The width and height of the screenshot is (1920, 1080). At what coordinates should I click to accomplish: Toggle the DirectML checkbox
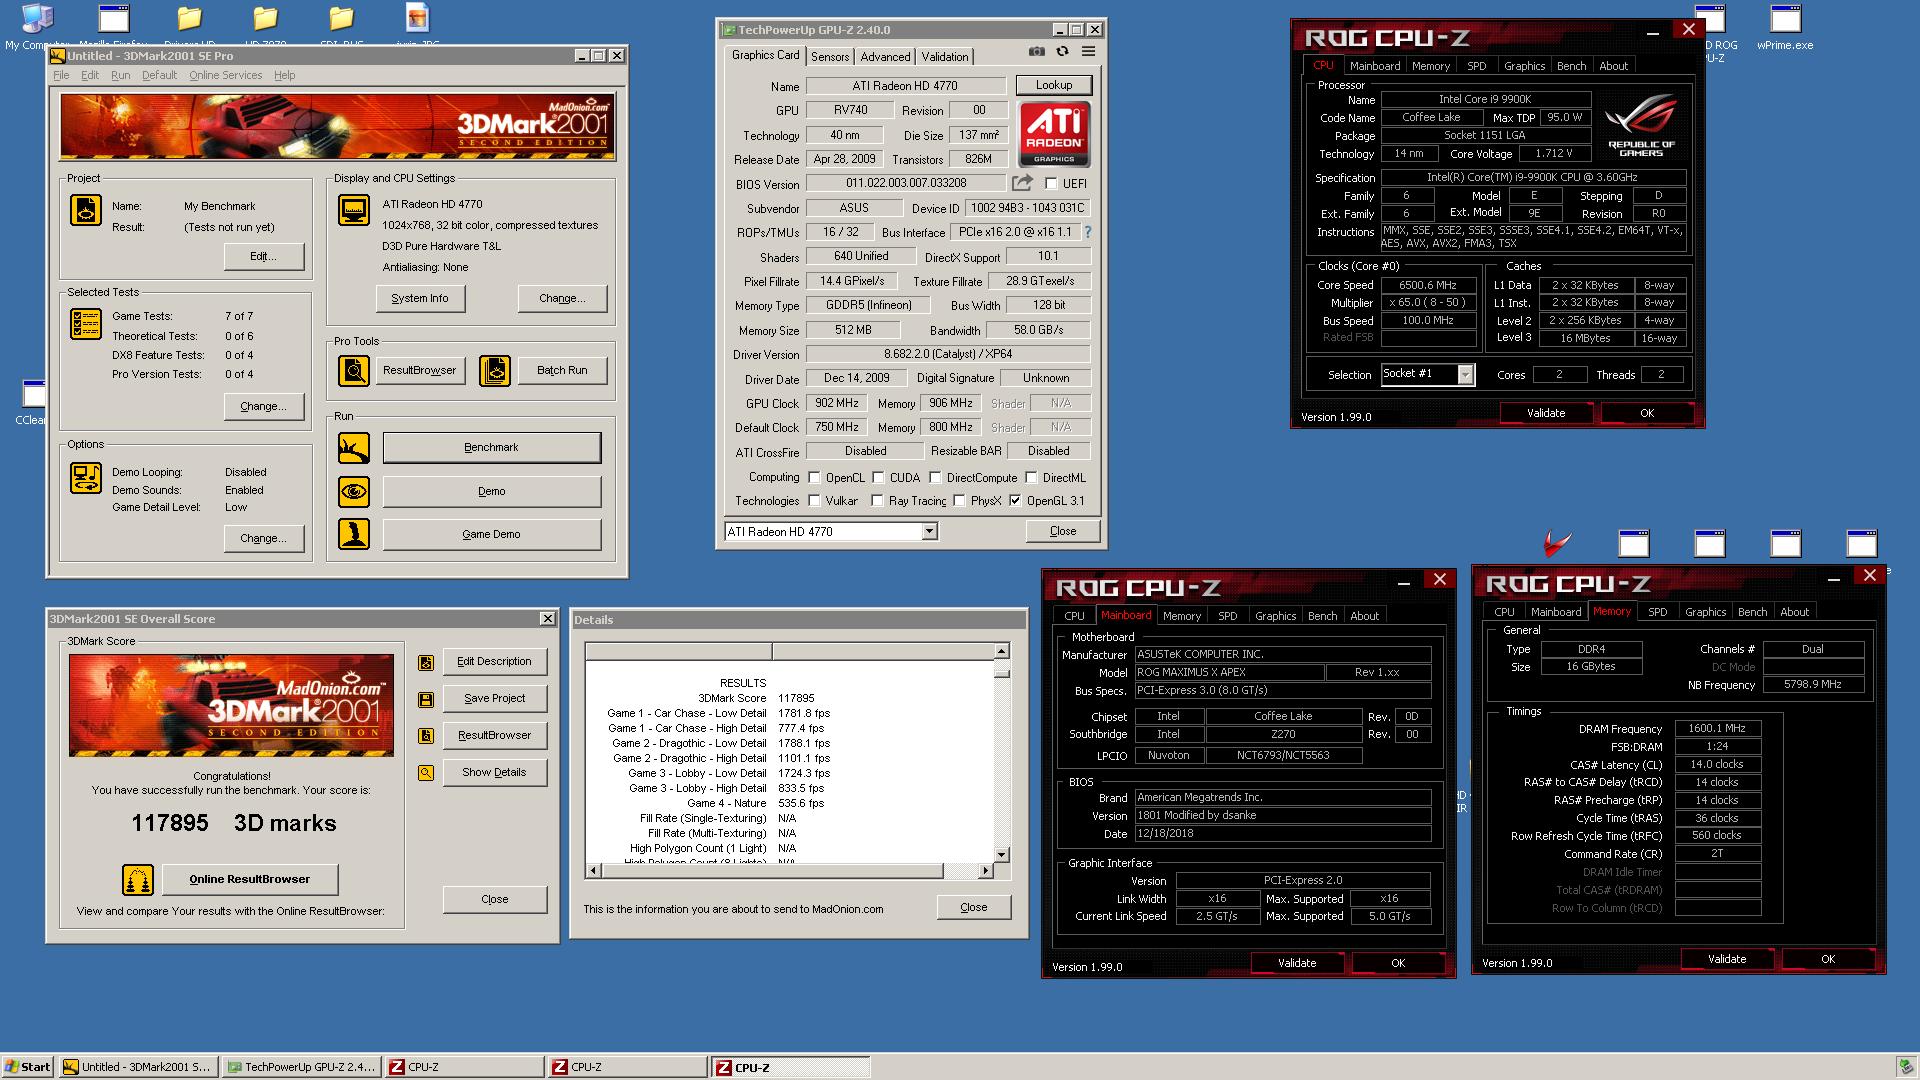1031,478
